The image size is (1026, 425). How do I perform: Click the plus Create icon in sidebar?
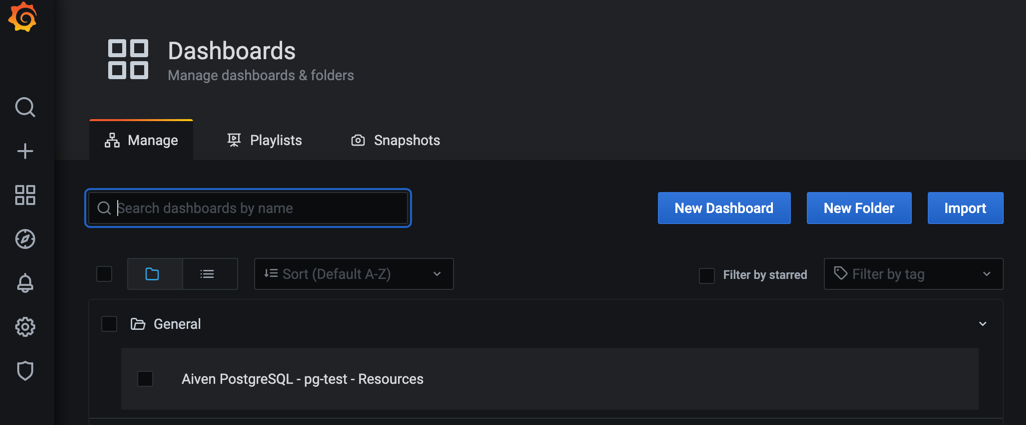click(x=25, y=151)
